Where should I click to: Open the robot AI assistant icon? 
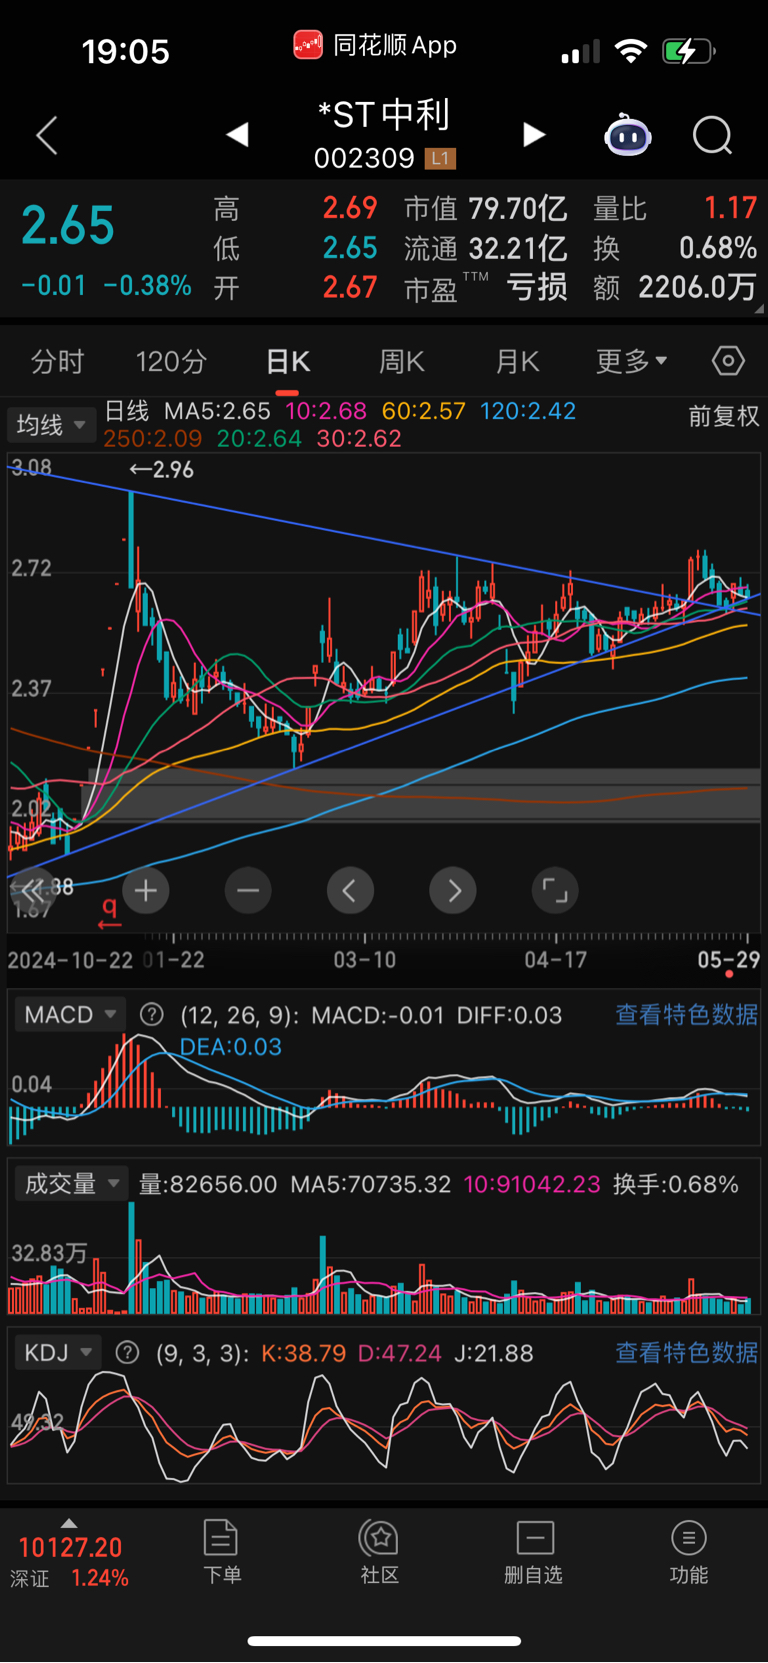pyautogui.click(x=628, y=135)
